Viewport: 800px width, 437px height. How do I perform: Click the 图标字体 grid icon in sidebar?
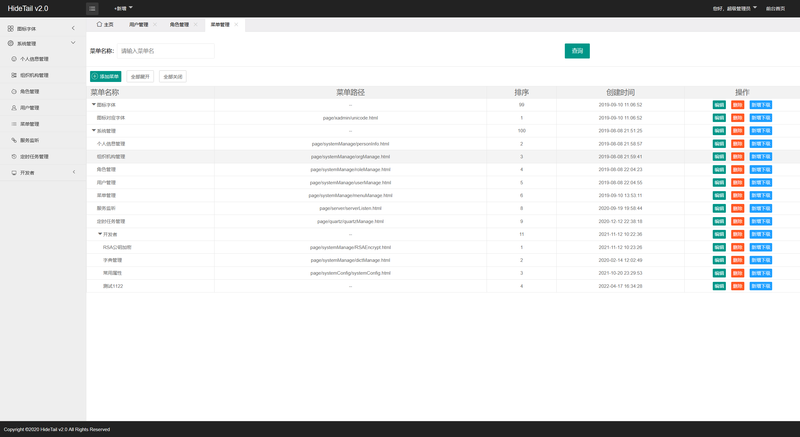click(11, 29)
